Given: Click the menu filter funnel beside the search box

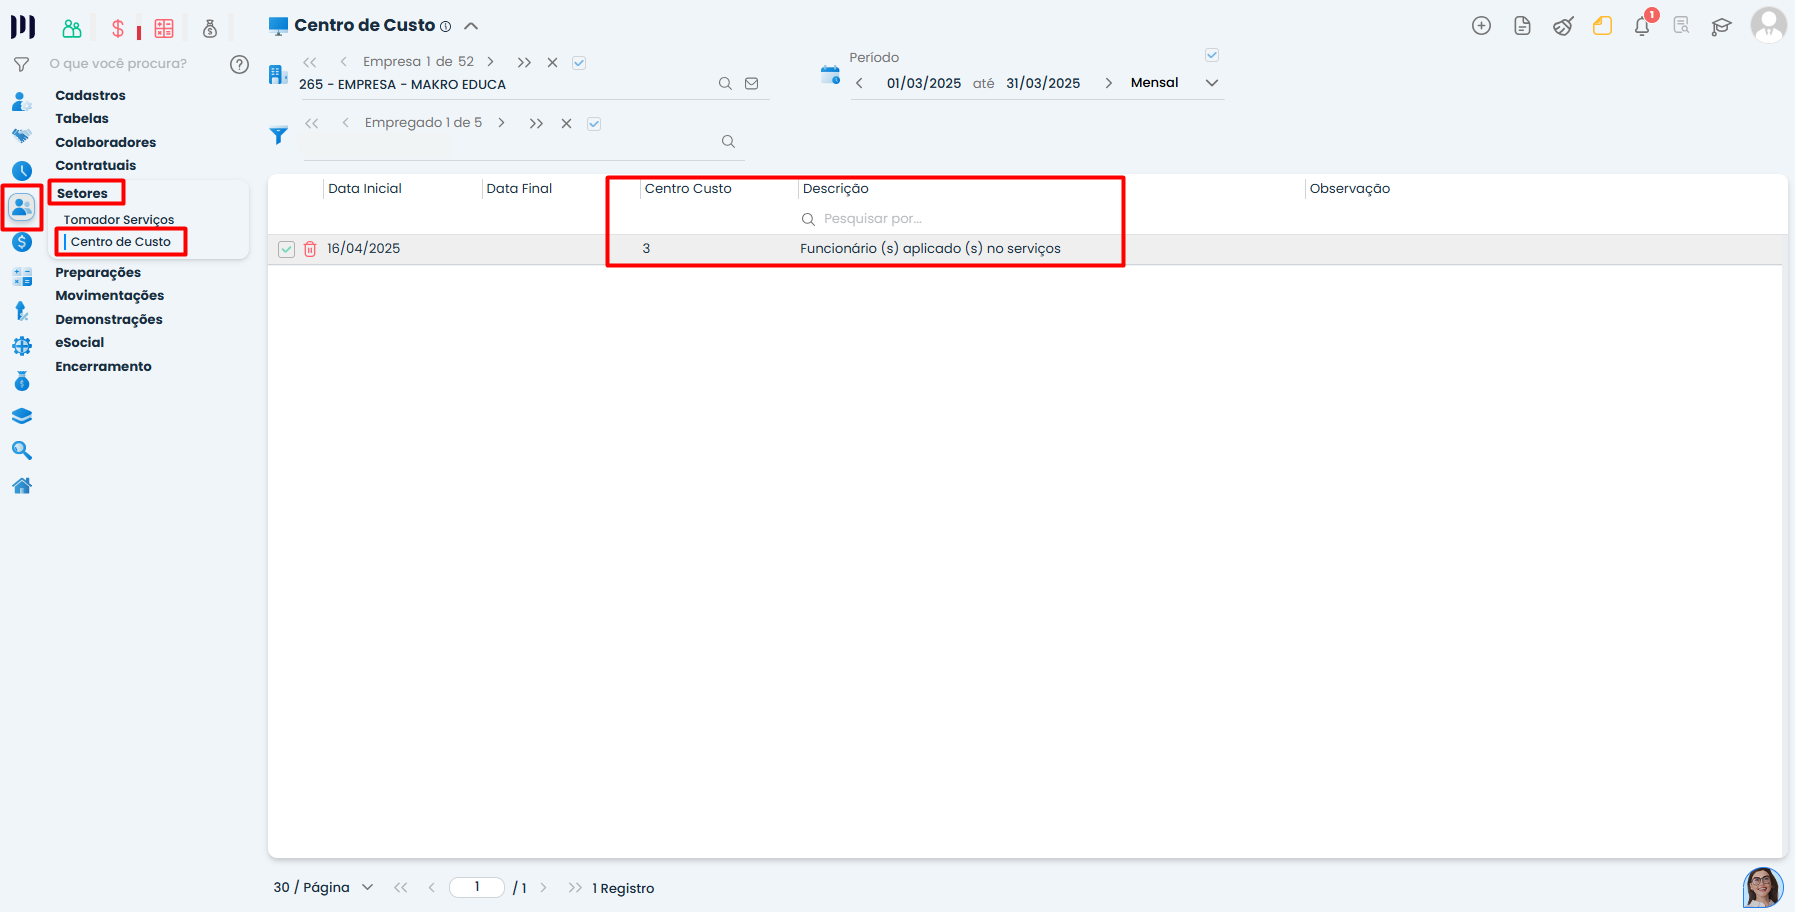Looking at the screenshot, I should tap(21, 64).
